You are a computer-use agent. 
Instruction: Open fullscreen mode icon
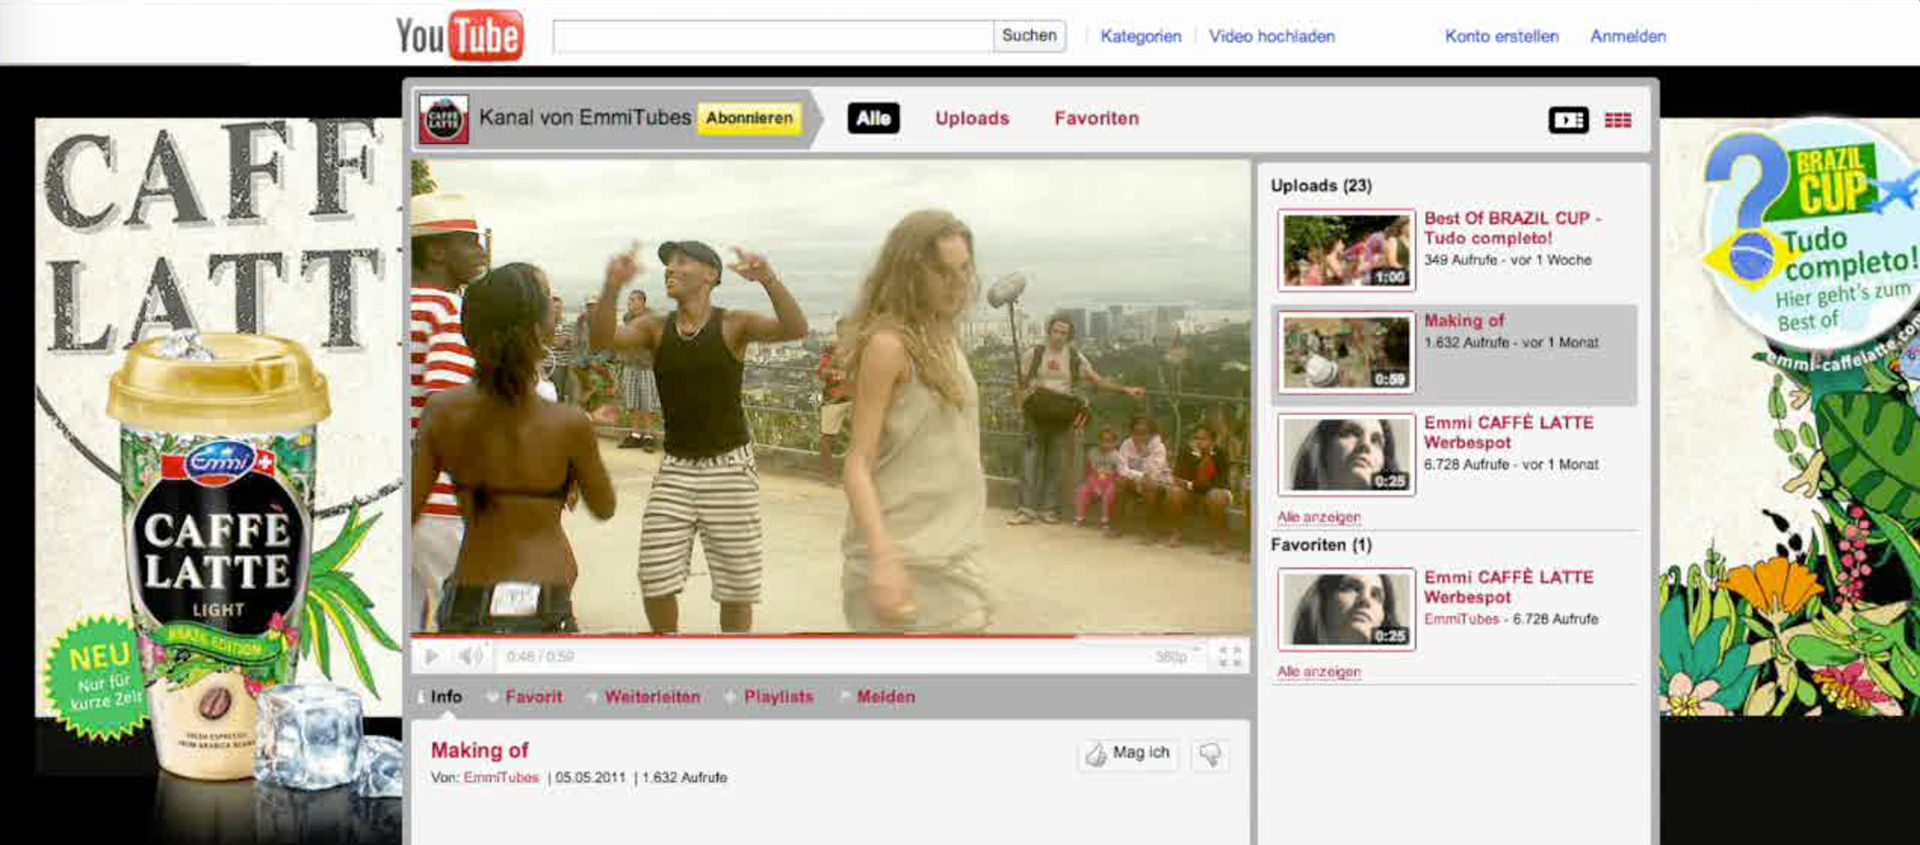(x=1229, y=656)
